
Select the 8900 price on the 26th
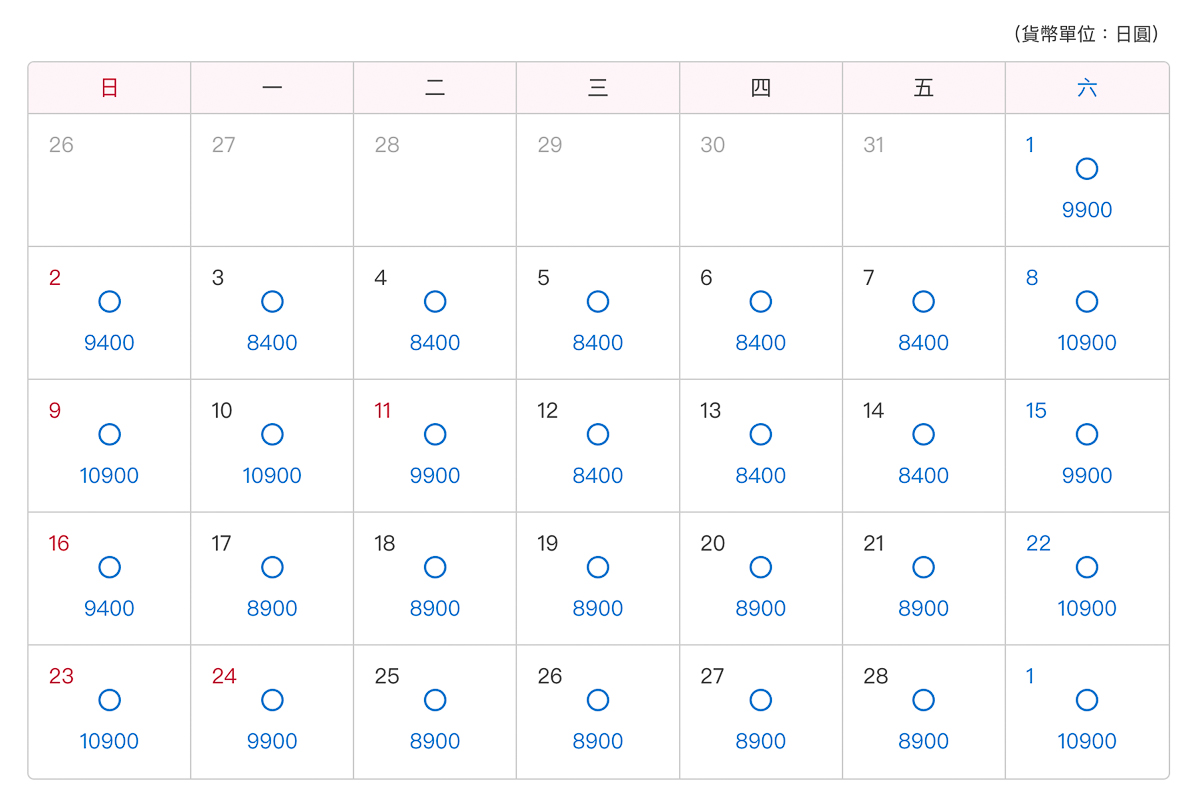598,742
